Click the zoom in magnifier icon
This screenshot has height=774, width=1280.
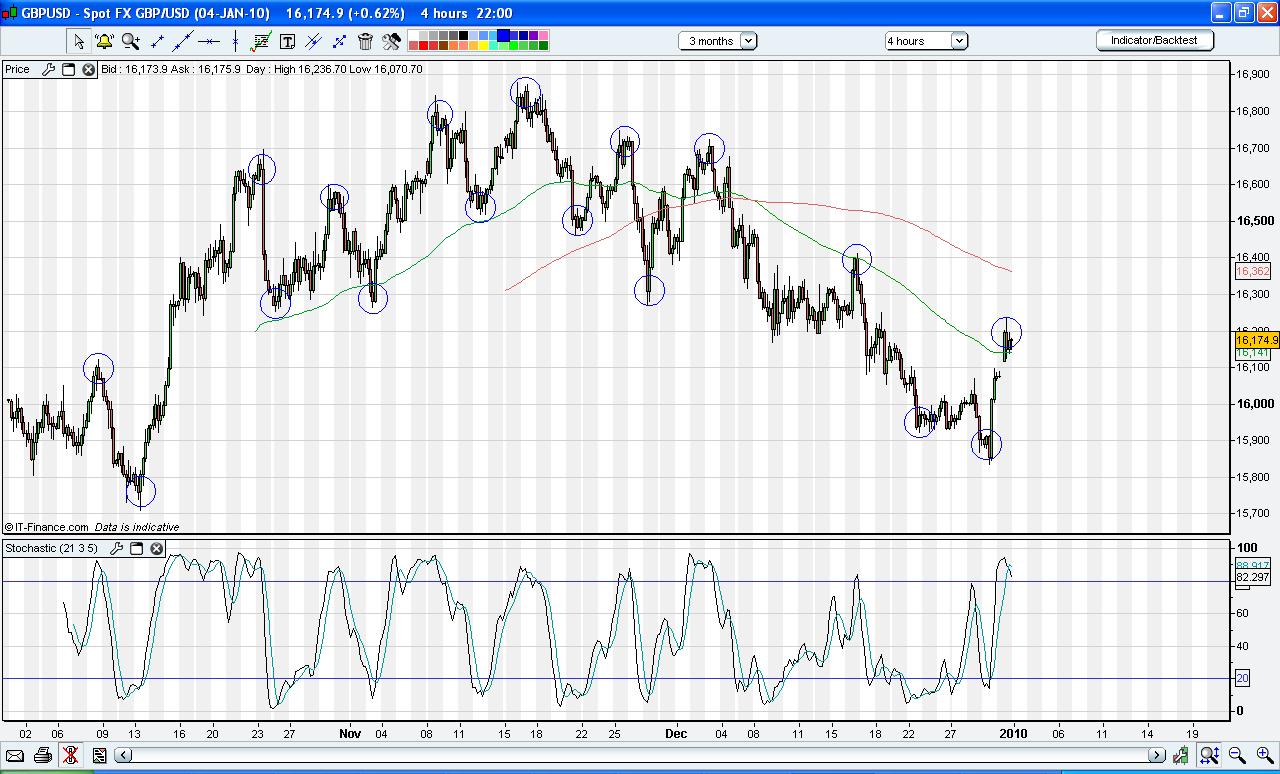pos(1265,755)
